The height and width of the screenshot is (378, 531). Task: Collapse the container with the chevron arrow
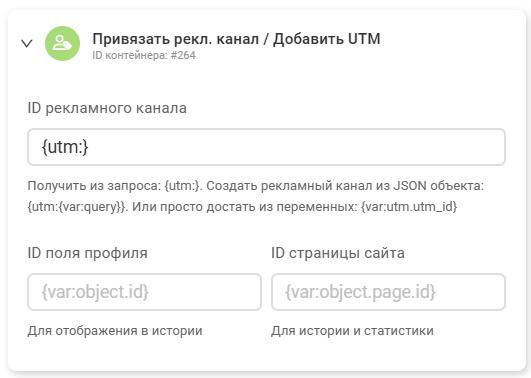tap(27, 43)
